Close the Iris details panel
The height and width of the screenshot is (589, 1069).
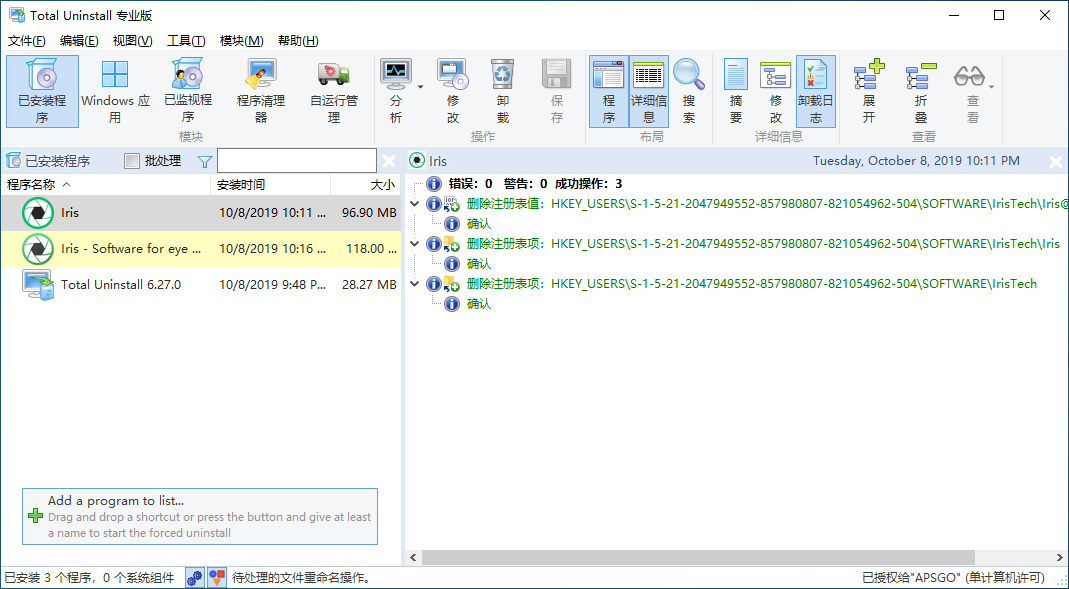tap(1055, 162)
